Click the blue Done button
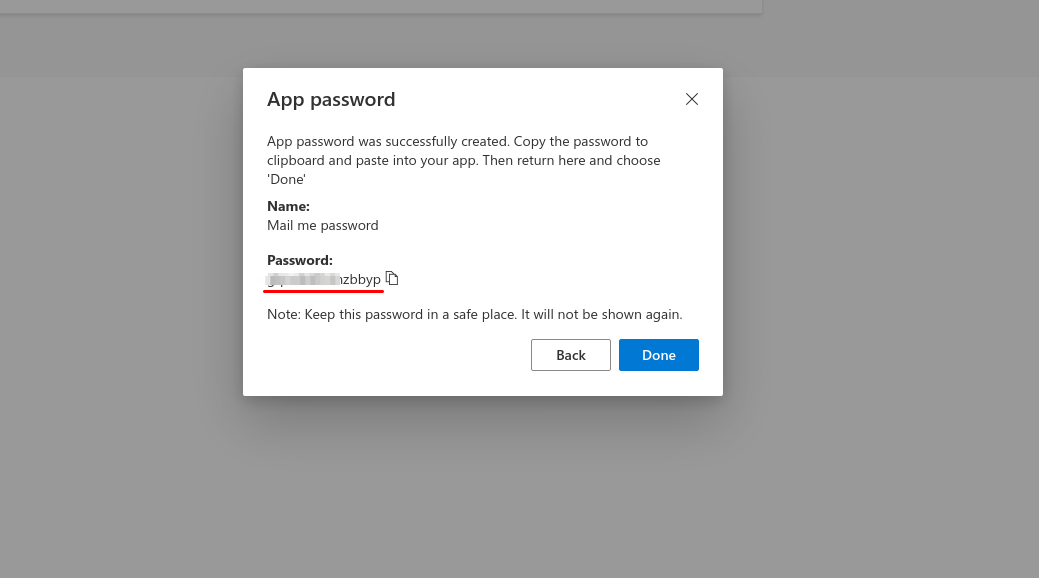This screenshot has height=578, width=1039. 658,355
